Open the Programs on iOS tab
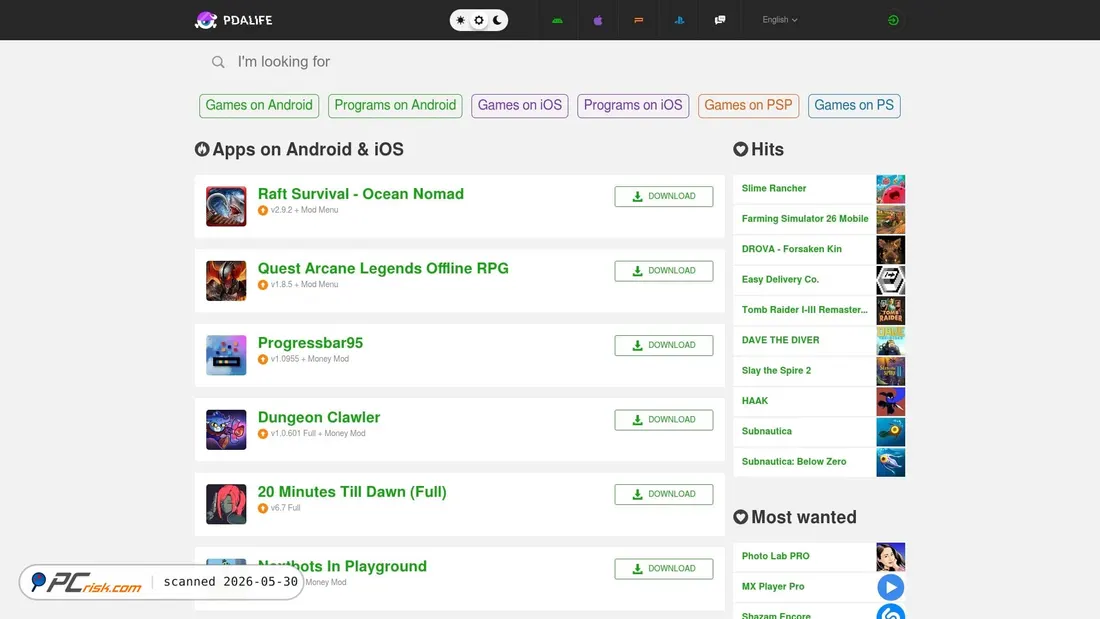 pyautogui.click(x=633, y=105)
